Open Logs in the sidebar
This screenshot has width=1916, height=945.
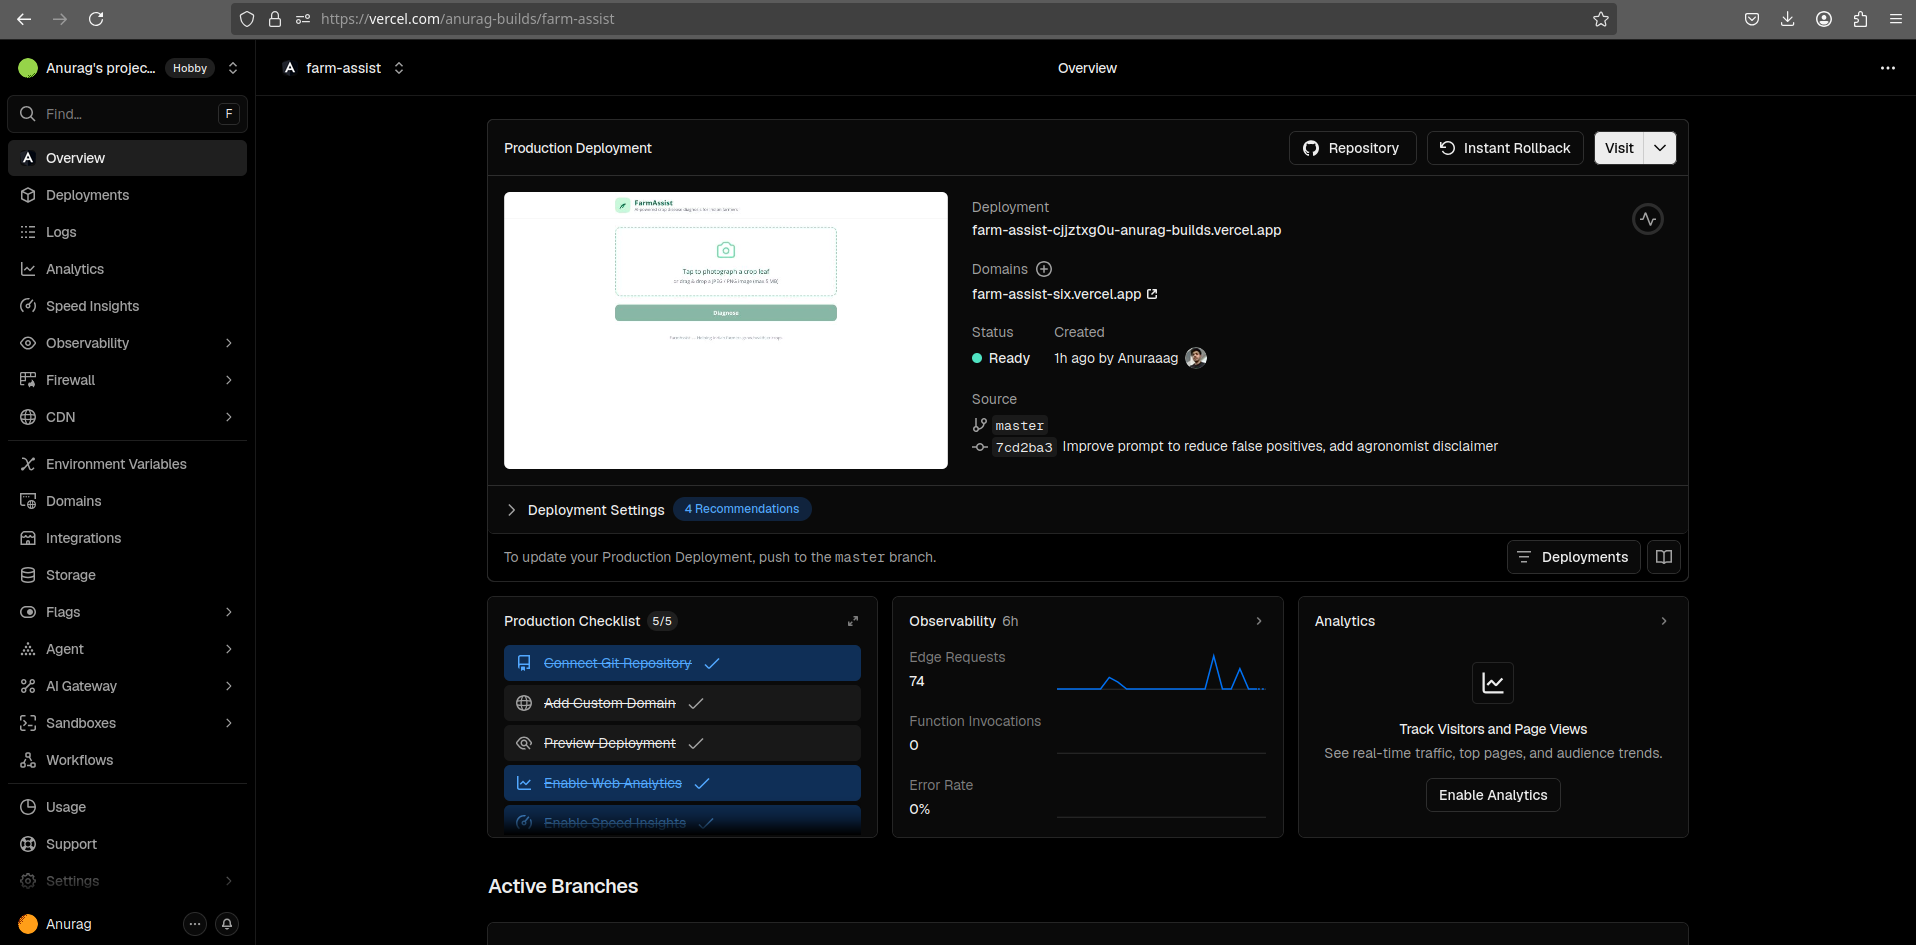pyautogui.click(x=127, y=232)
